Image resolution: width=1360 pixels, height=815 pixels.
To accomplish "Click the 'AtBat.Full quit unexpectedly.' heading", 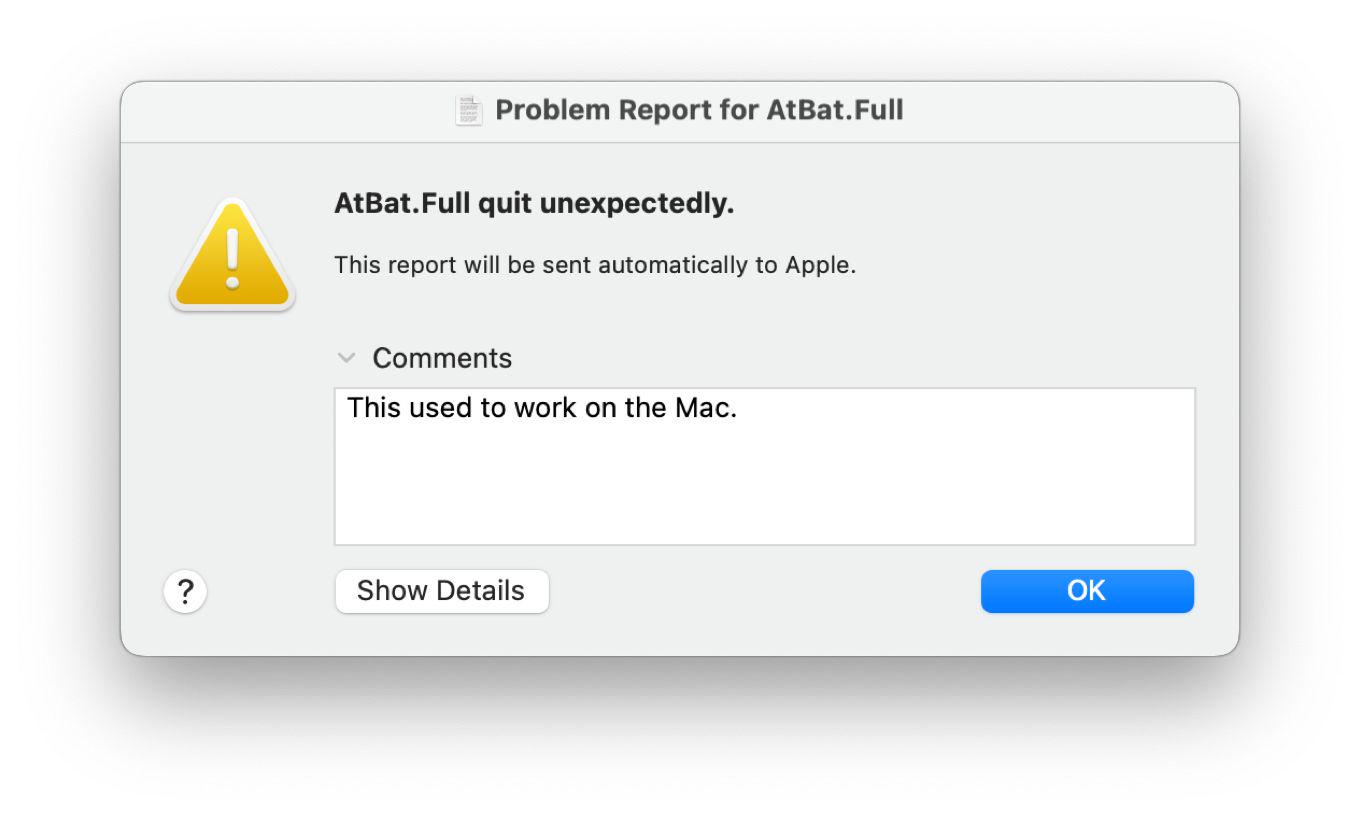I will [x=534, y=204].
